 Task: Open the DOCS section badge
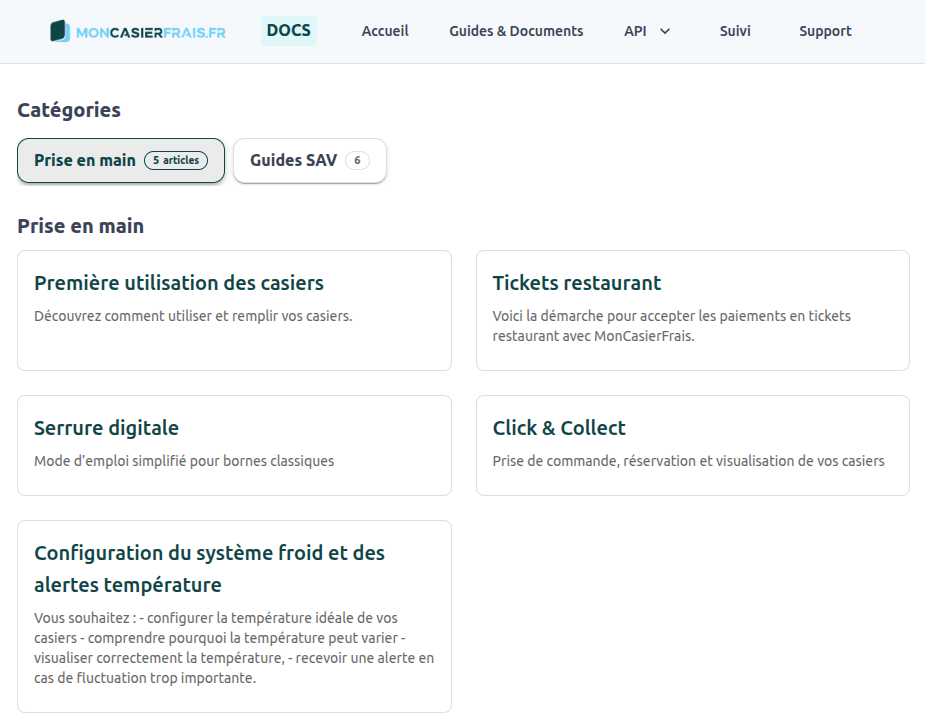coord(289,31)
